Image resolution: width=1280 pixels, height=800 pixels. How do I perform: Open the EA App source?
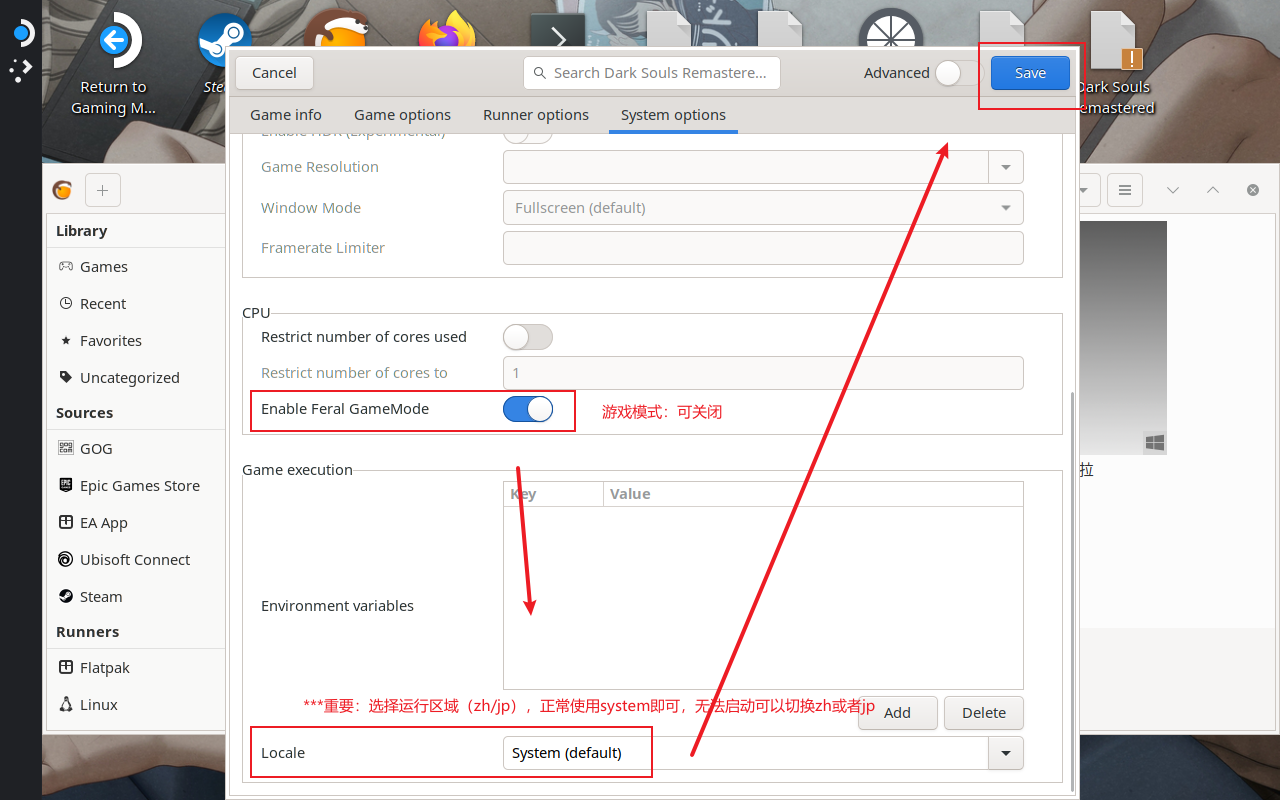coord(103,523)
